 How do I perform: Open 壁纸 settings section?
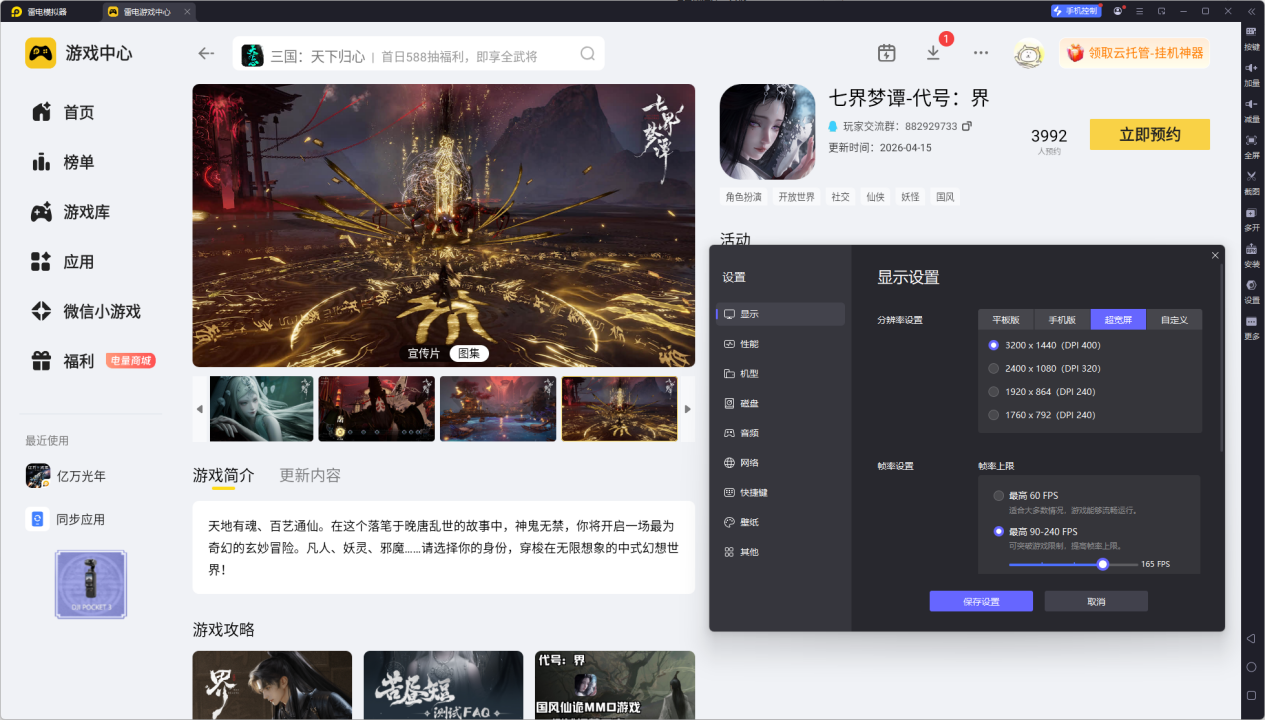click(x=781, y=522)
